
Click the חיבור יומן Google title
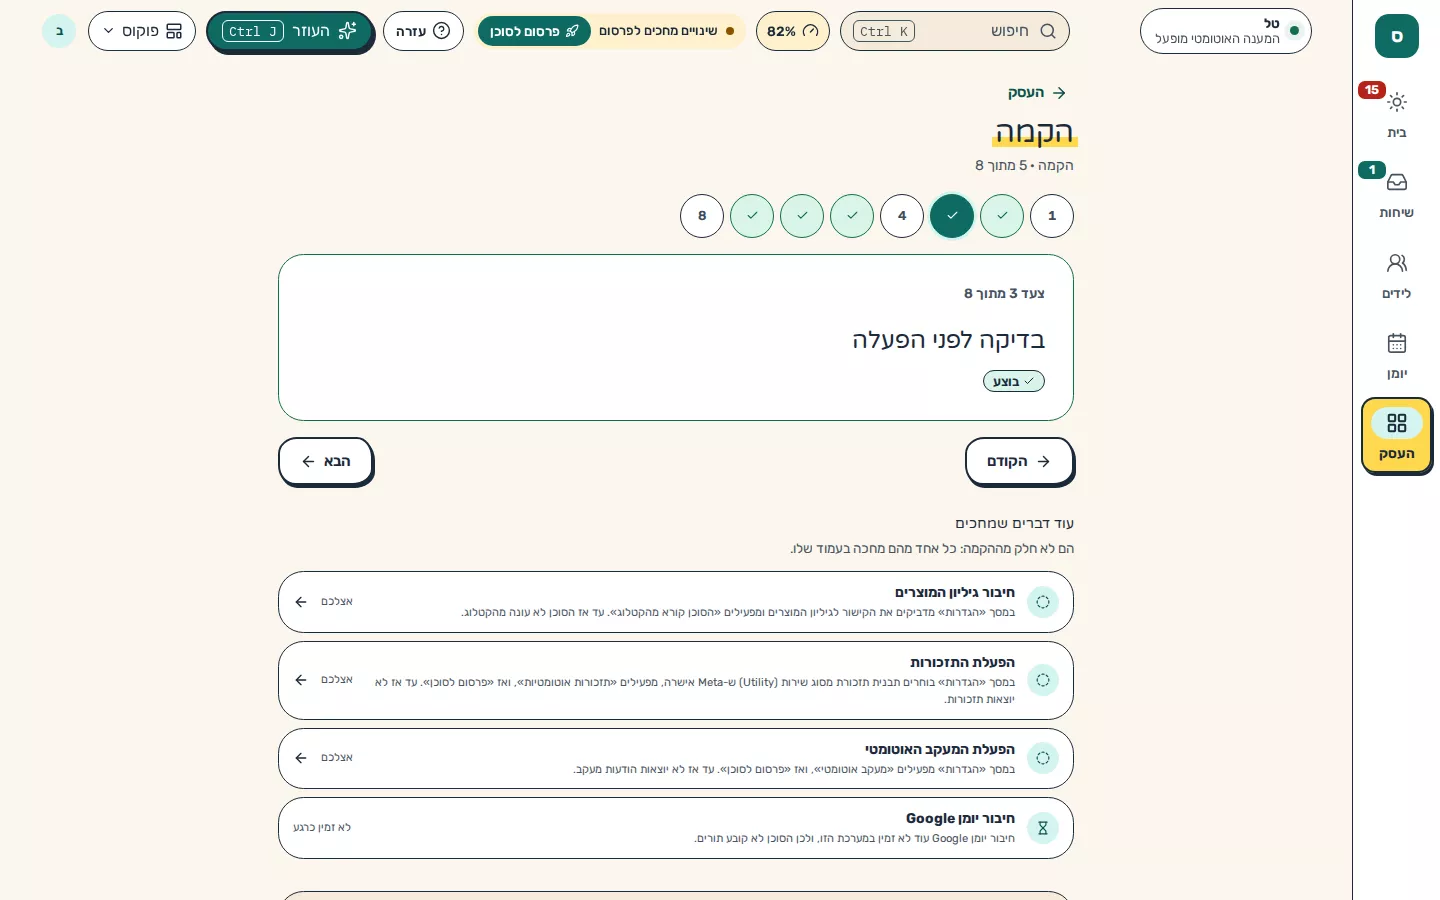tap(960, 818)
